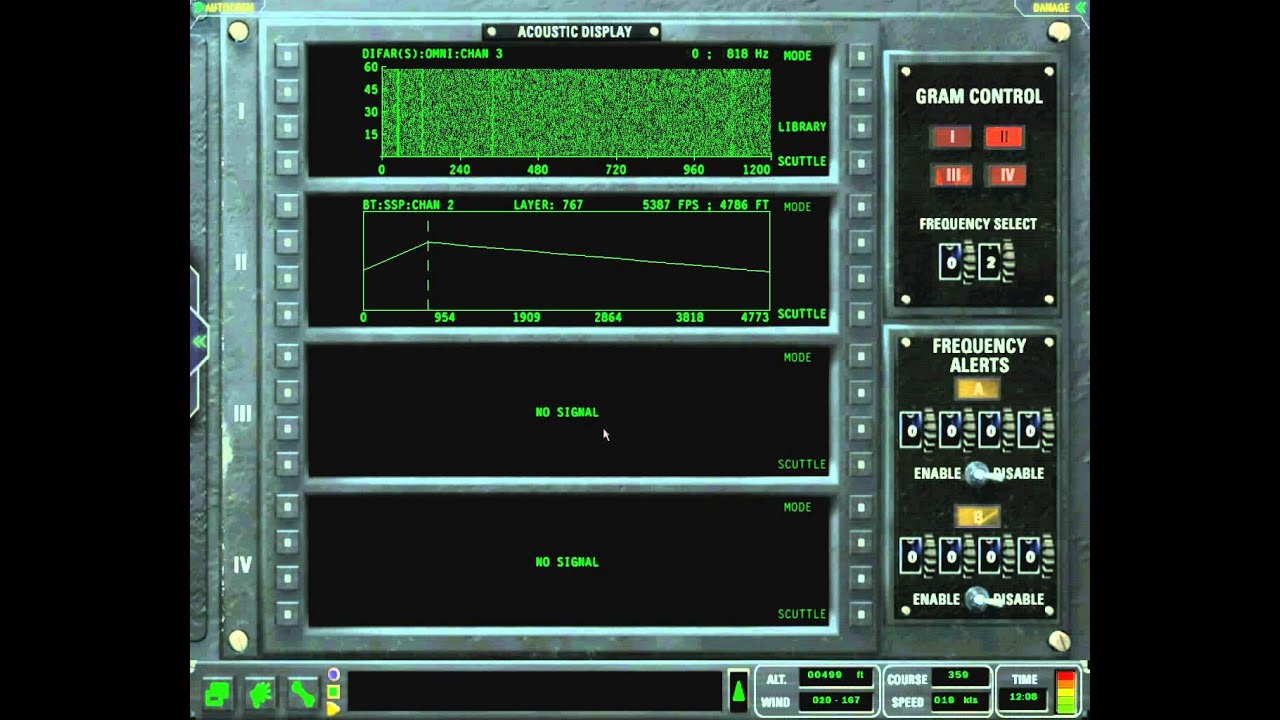Click inside the green DIFAR gram waterfall
The width and height of the screenshot is (1280, 720).
coord(576,113)
